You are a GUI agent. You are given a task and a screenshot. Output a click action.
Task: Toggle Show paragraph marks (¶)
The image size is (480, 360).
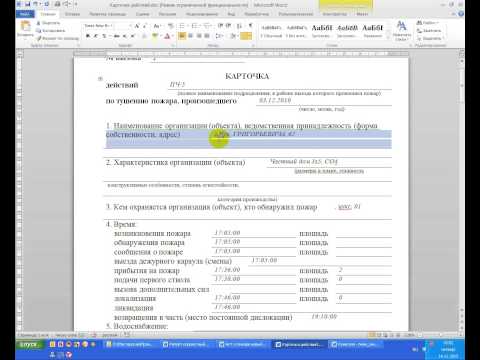pos(250,26)
